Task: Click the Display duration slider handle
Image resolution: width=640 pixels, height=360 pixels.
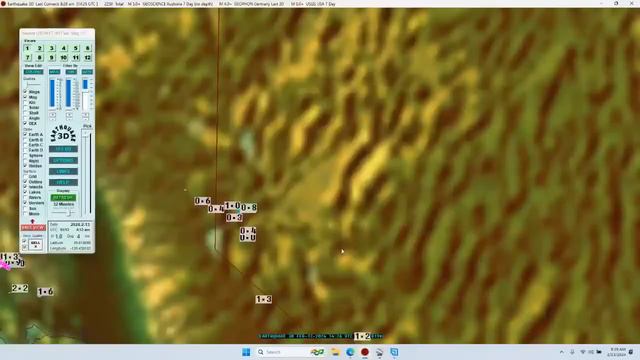Action: click(69, 213)
